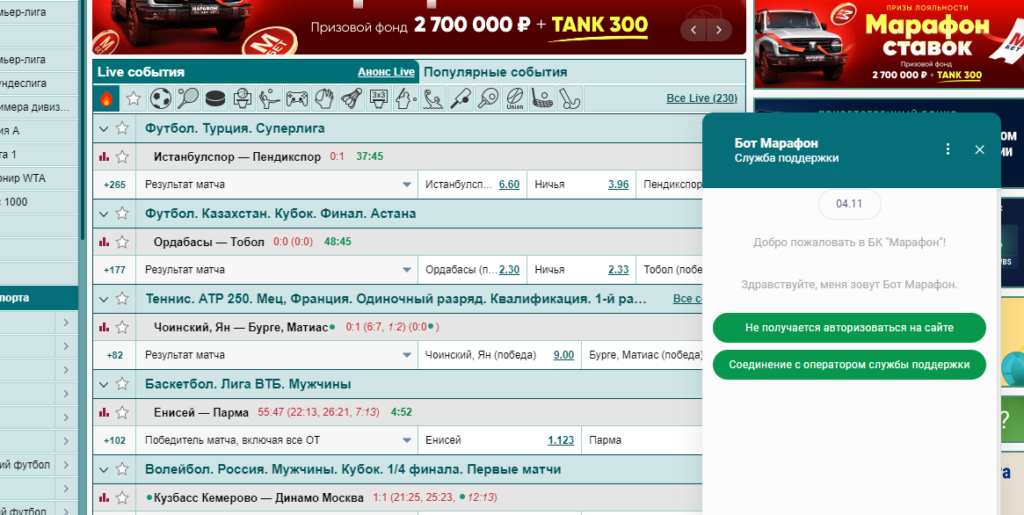Select odds 2.30 for Ордабасы win

click(509, 270)
